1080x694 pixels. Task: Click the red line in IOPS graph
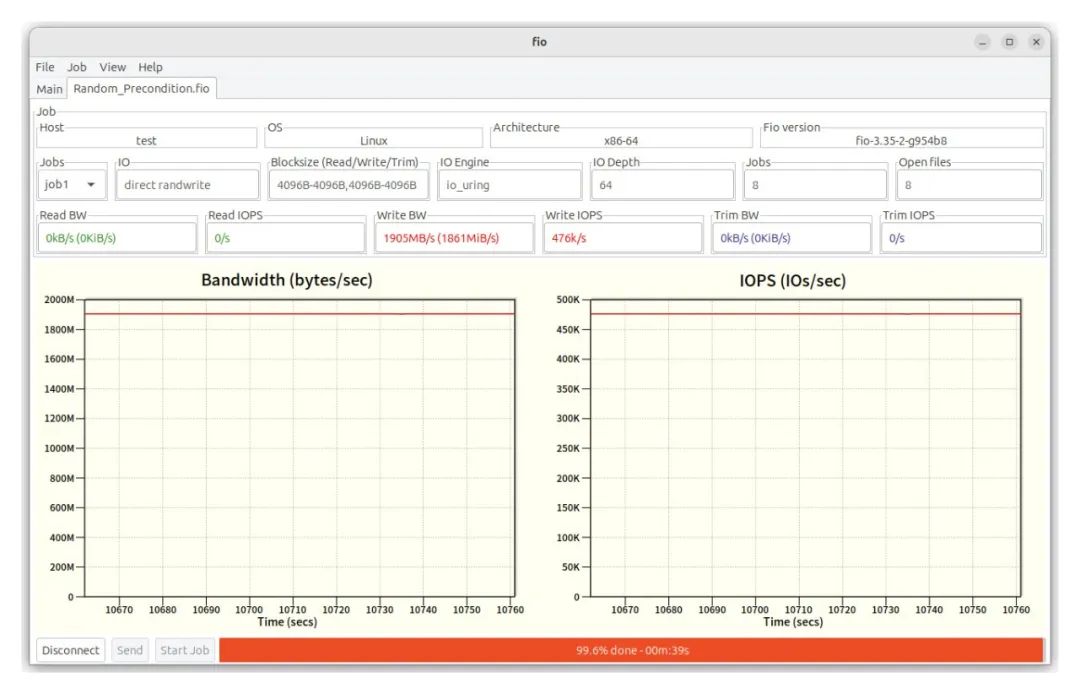click(x=805, y=314)
